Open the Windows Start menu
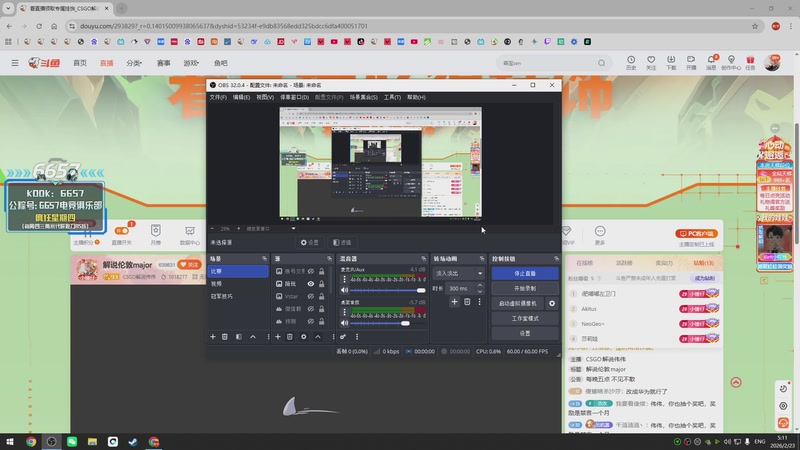800x450 pixels. click(x=10, y=441)
